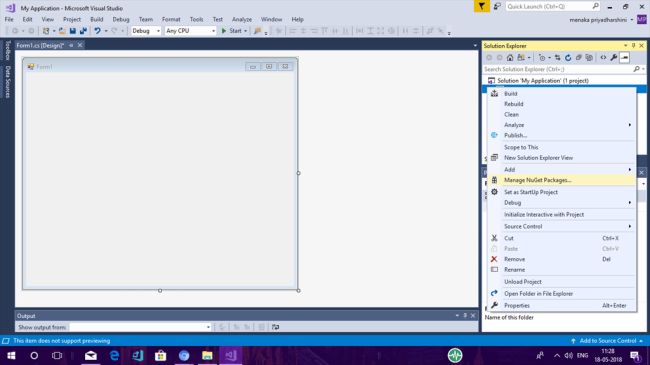Choose Remove in context menu

pyautogui.click(x=562, y=259)
